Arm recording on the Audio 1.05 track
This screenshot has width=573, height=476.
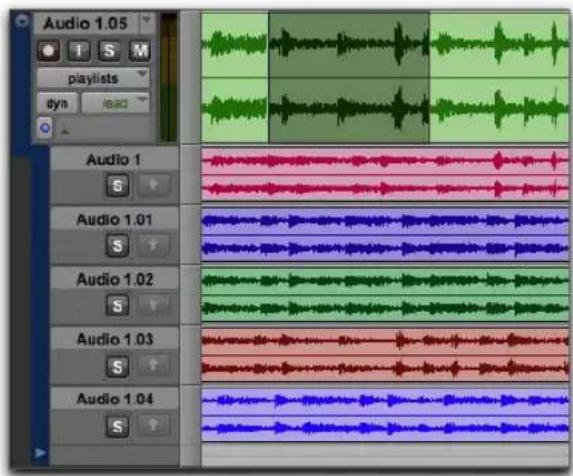click(x=48, y=50)
